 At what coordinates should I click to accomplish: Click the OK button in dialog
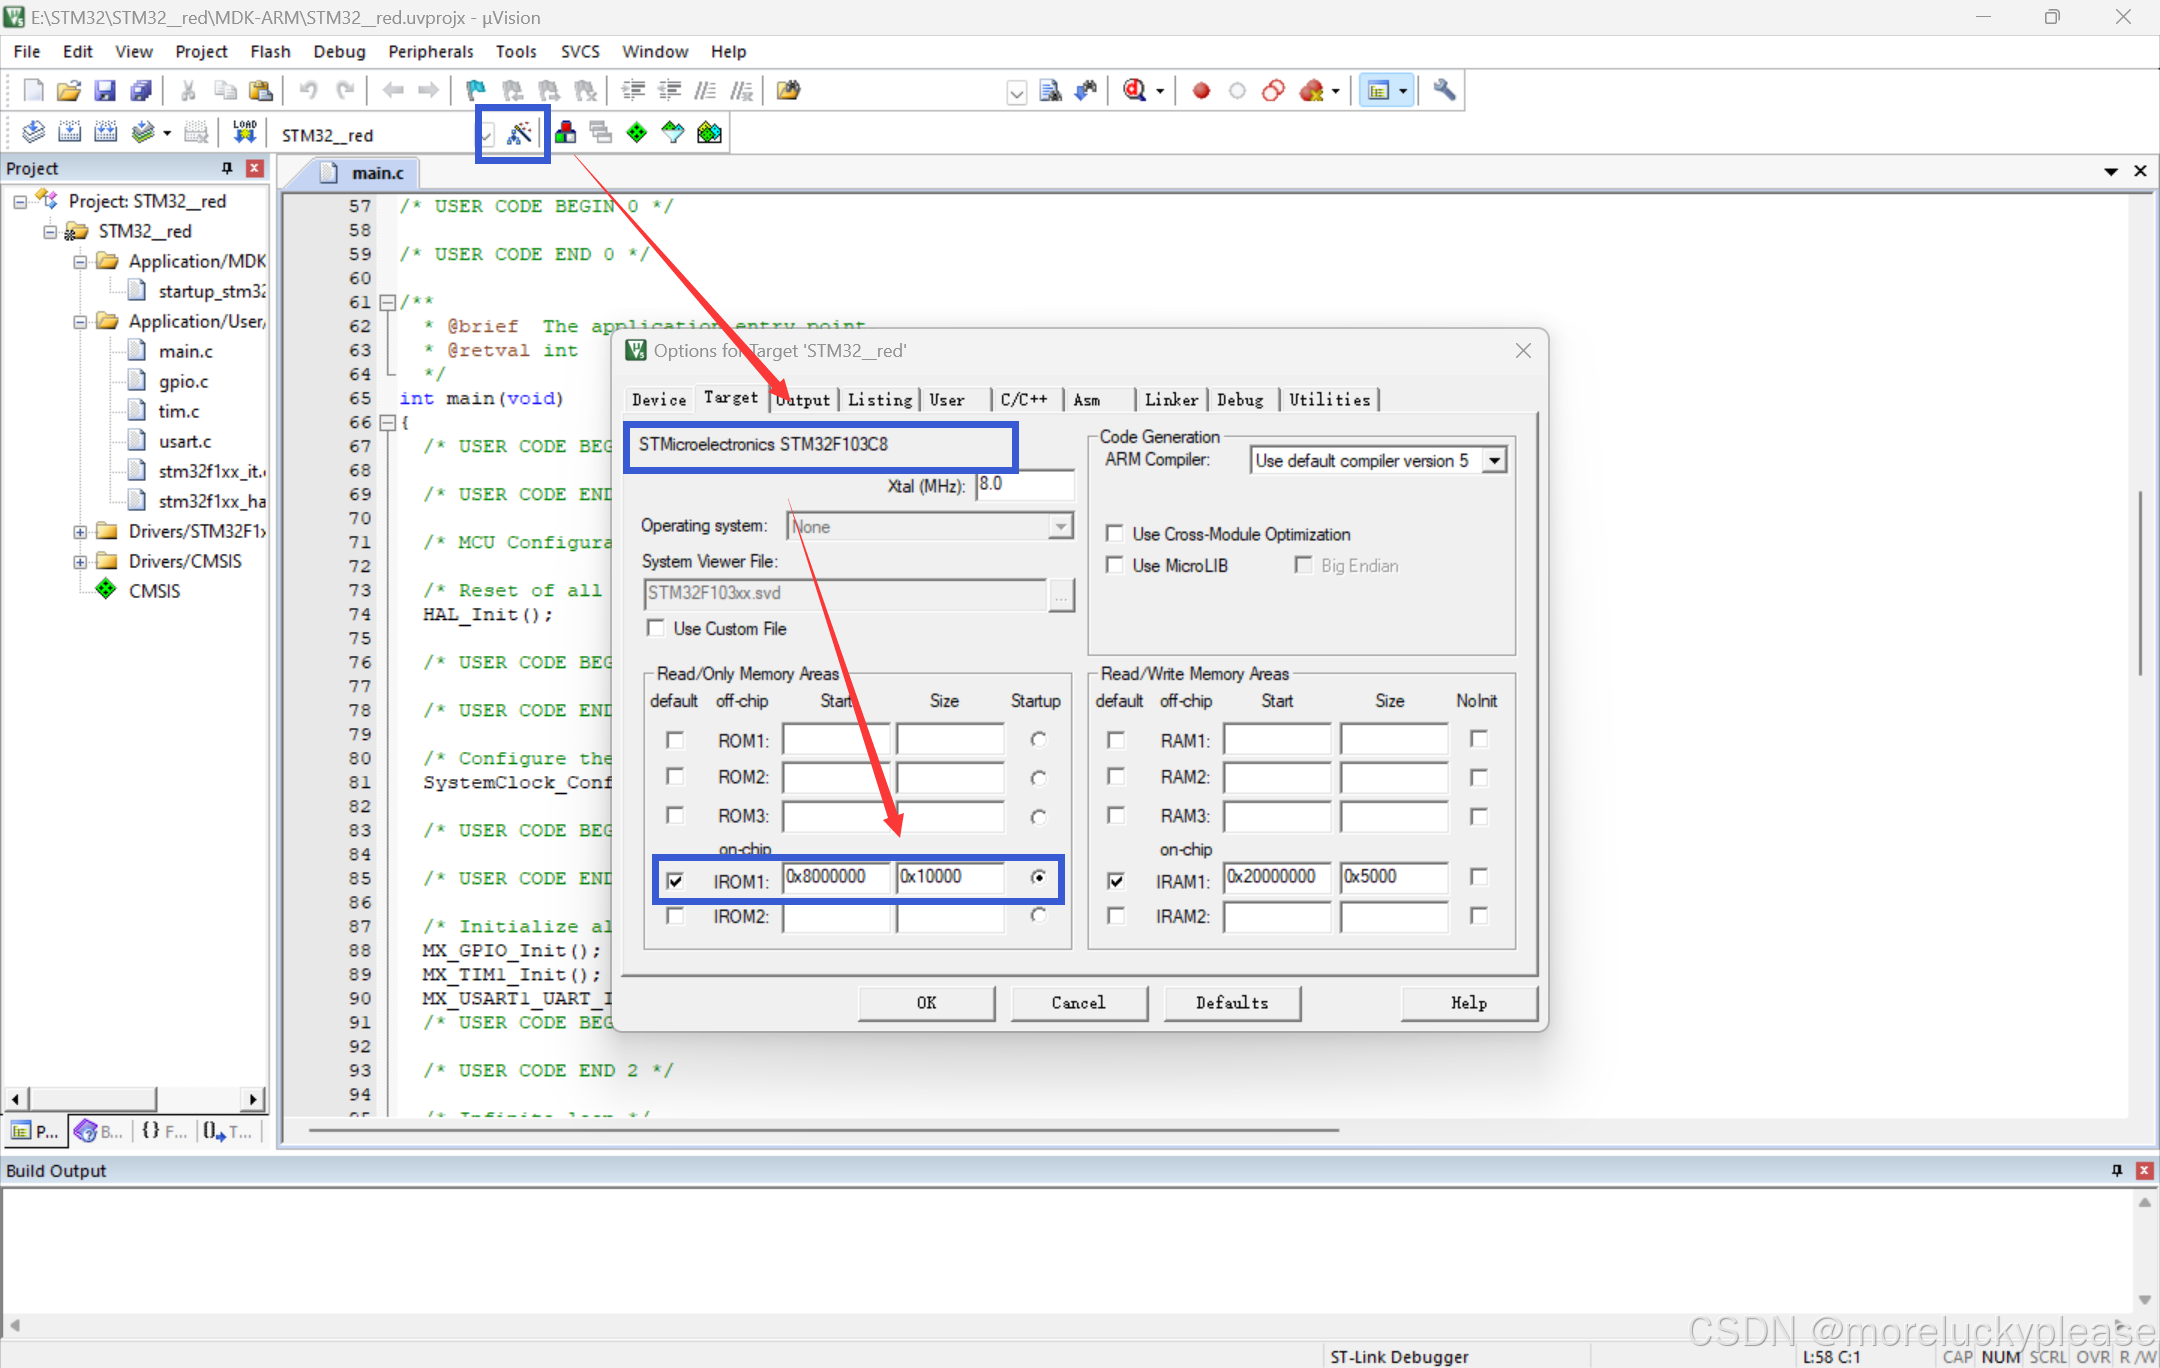926,1003
